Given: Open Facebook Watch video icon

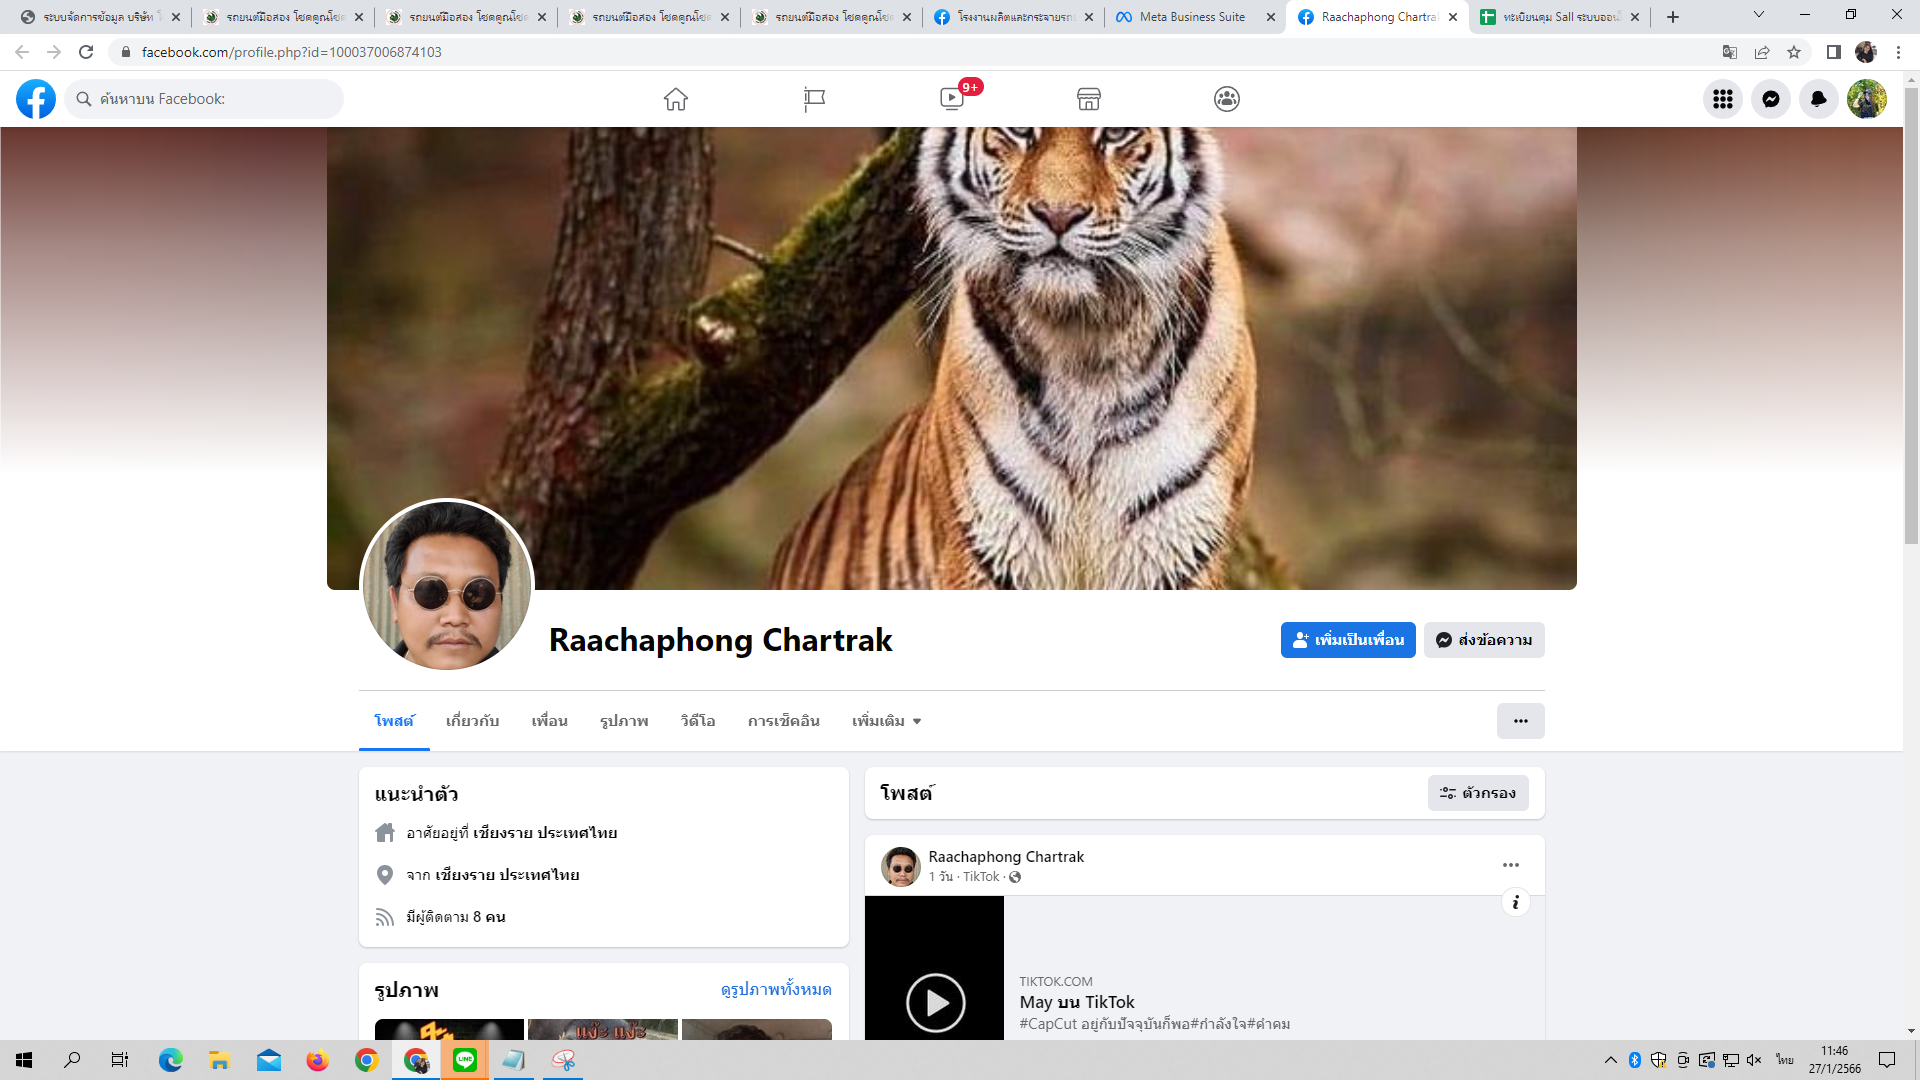Looking at the screenshot, I should (x=952, y=99).
